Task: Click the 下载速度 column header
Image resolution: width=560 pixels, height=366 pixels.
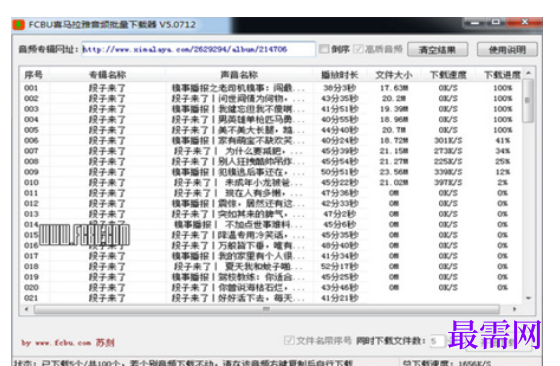Action: click(448, 75)
